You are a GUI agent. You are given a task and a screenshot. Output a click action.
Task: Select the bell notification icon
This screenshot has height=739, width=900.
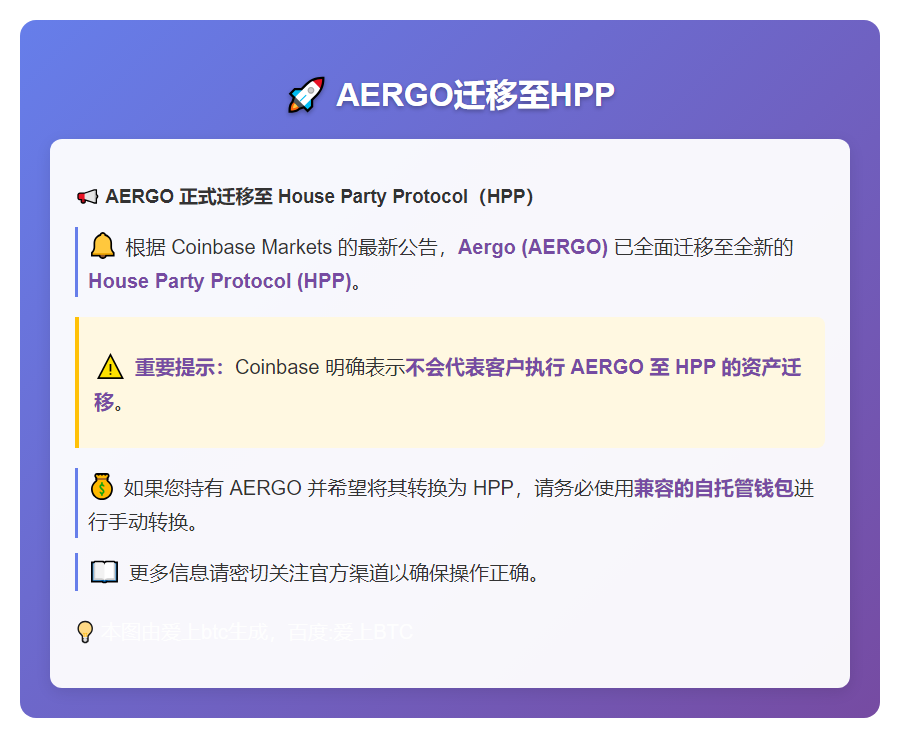[x=105, y=245]
